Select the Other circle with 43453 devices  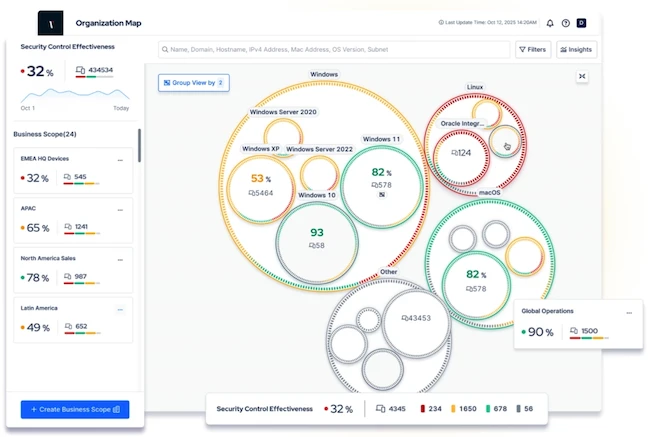click(x=416, y=322)
